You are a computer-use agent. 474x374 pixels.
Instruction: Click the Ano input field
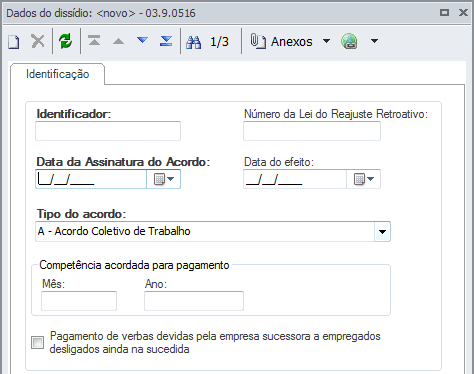click(194, 301)
